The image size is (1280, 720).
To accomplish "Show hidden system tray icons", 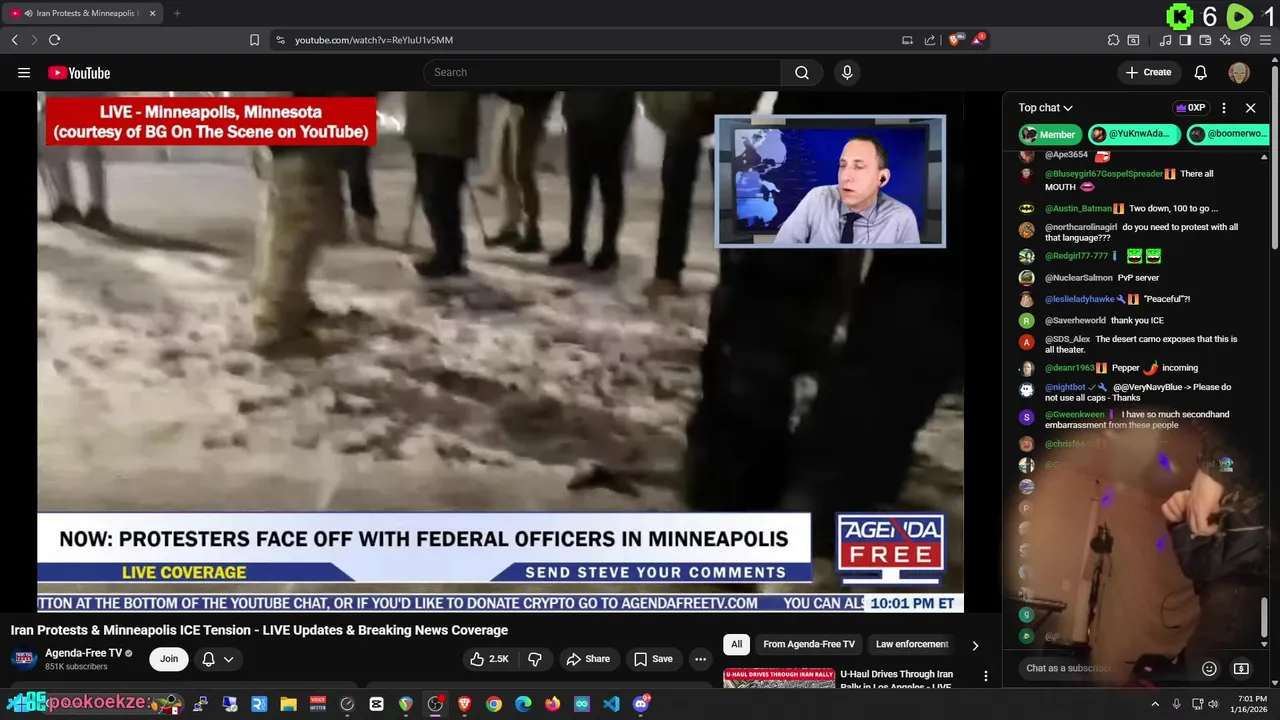I will 1155,704.
